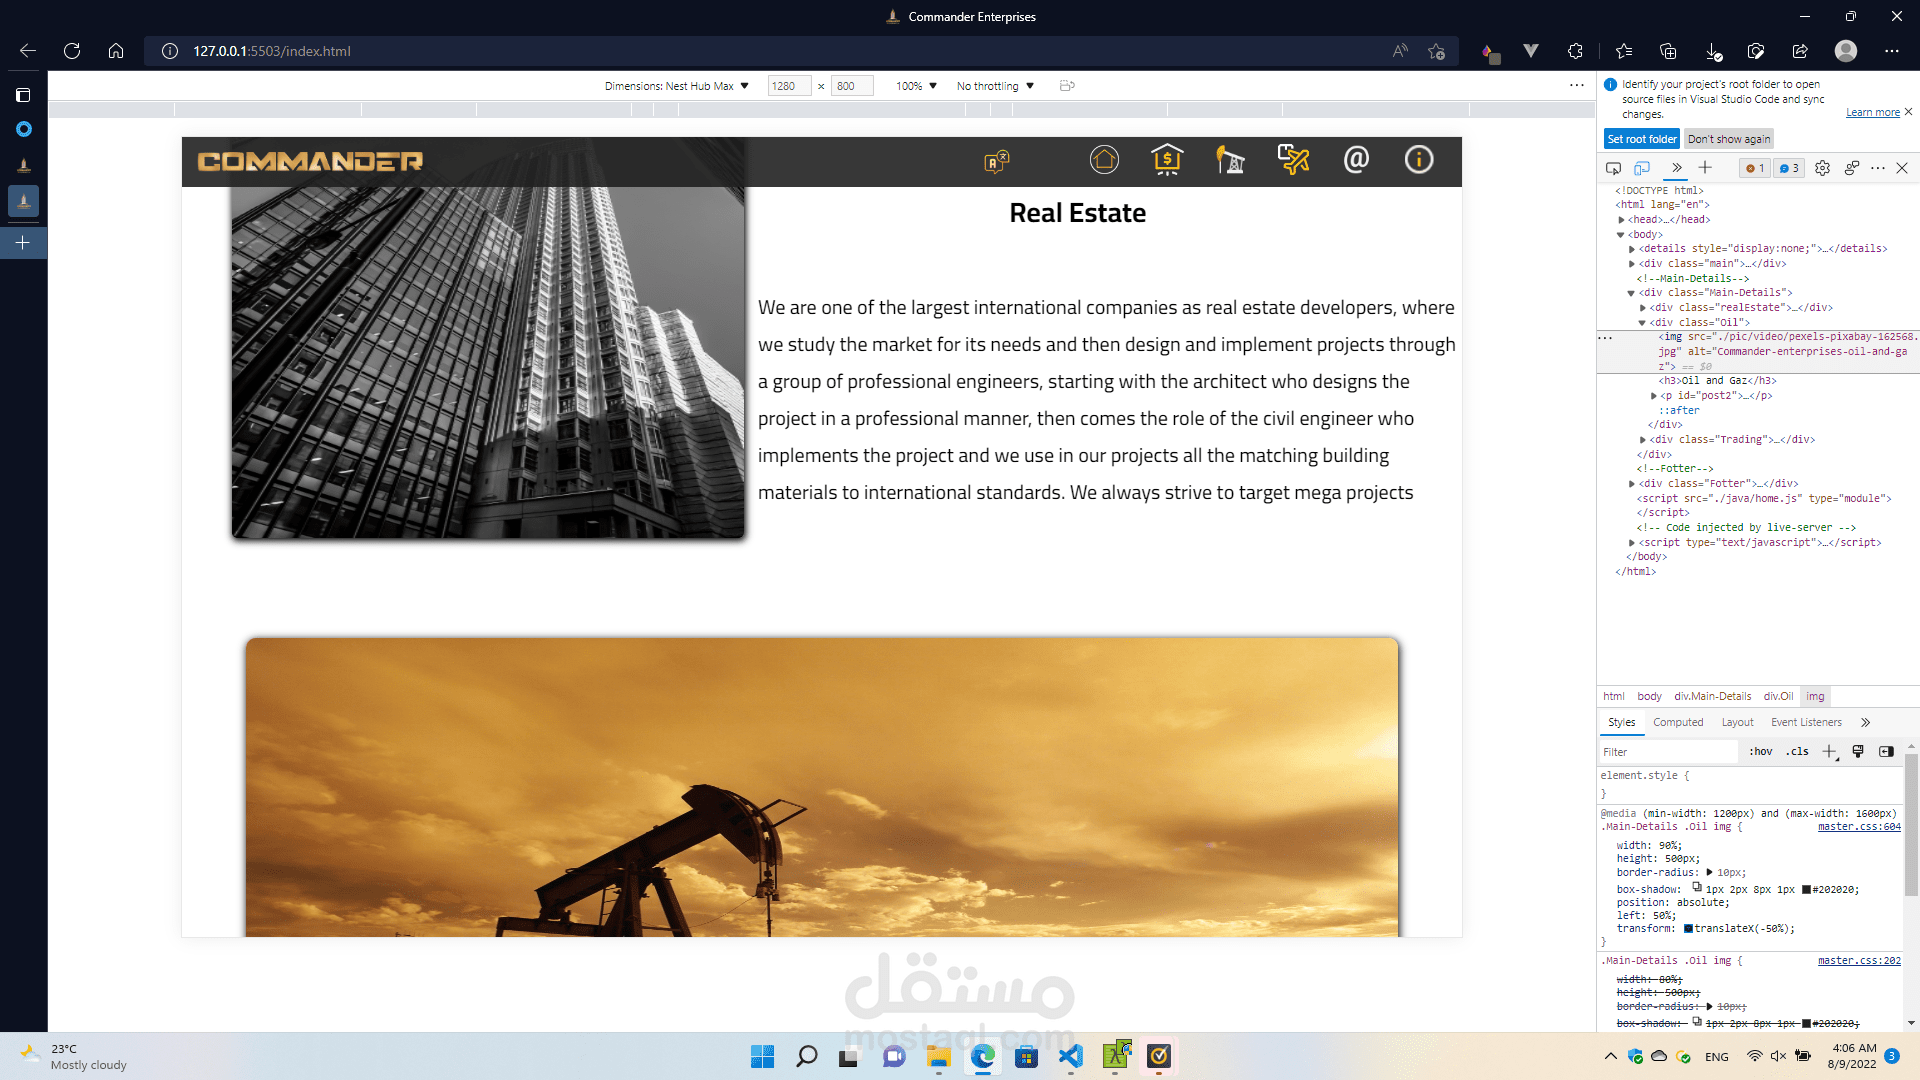Show more DevTools tools with chevron

pos(1677,168)
